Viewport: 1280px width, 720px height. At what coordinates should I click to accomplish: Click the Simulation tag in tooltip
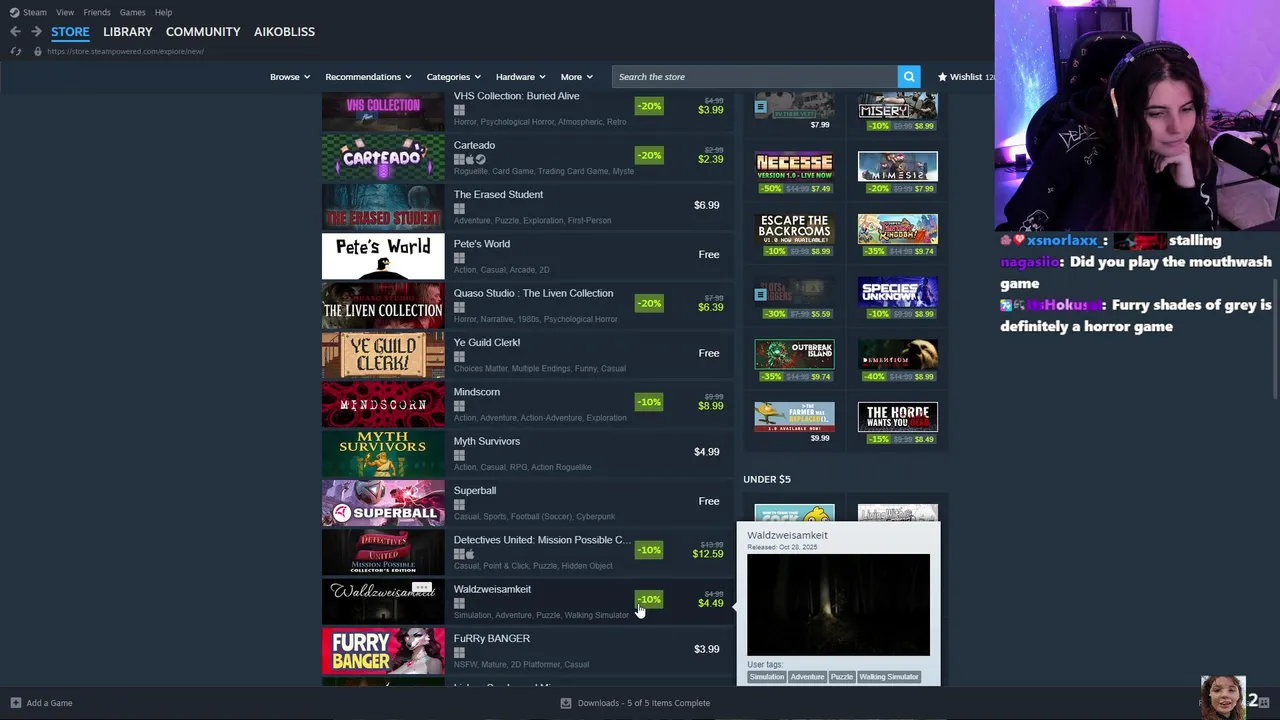pos(767,677)
